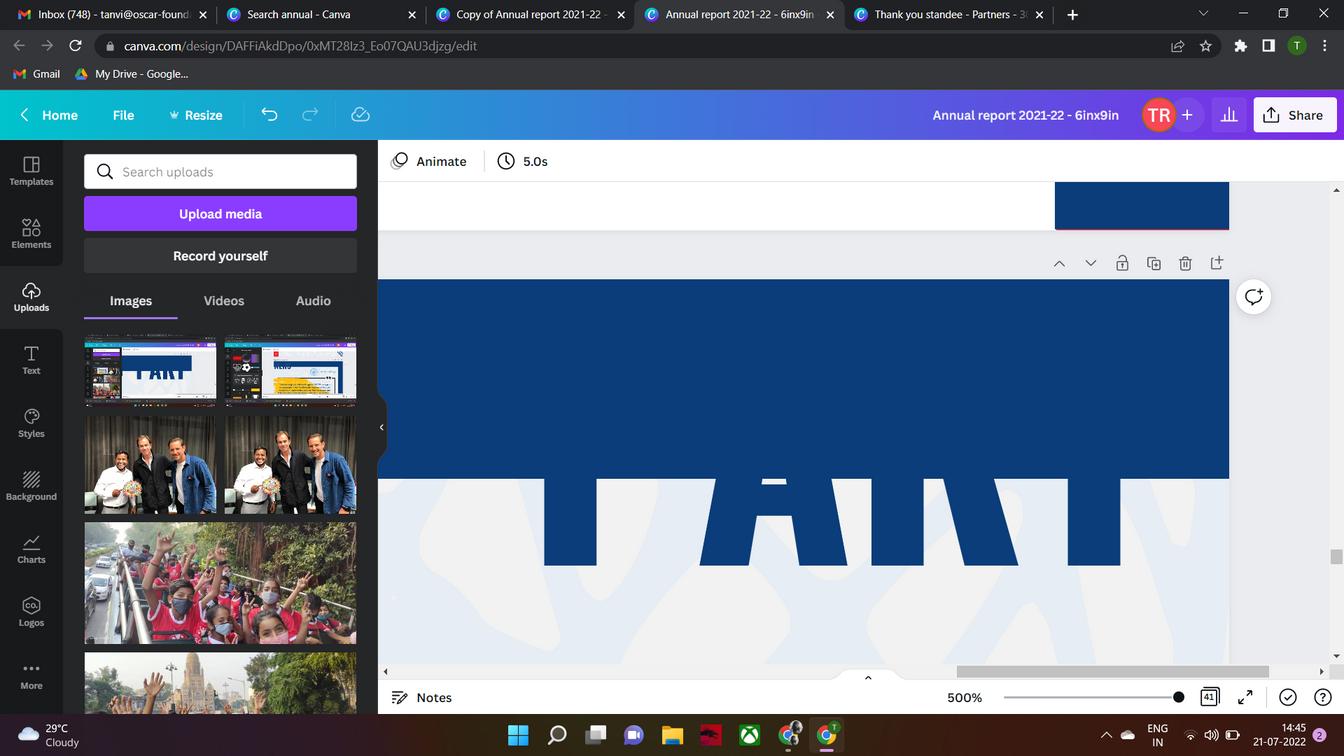The width and height of the screenshot is (1344, 756).
Task: Select the first three-men photo upload
Action: tap(150, 465)
